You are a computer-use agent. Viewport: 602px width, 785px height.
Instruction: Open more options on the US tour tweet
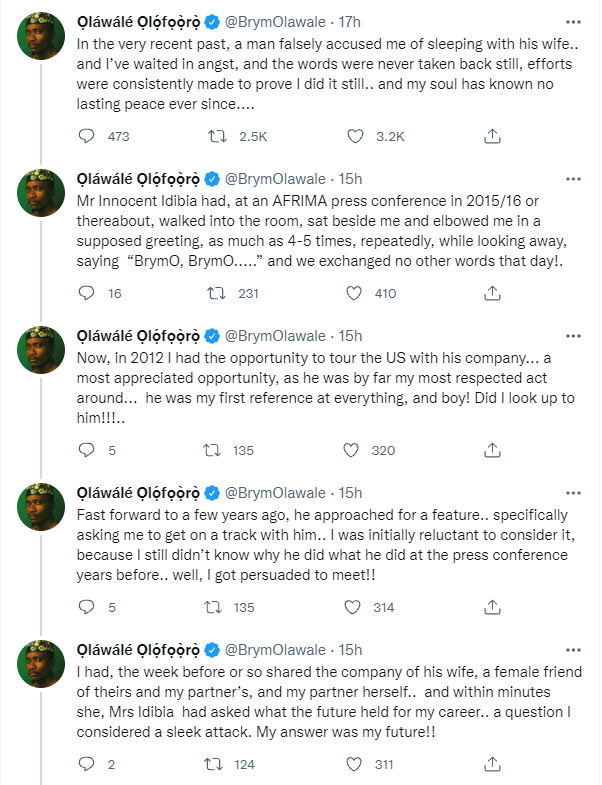coord(573,335)
